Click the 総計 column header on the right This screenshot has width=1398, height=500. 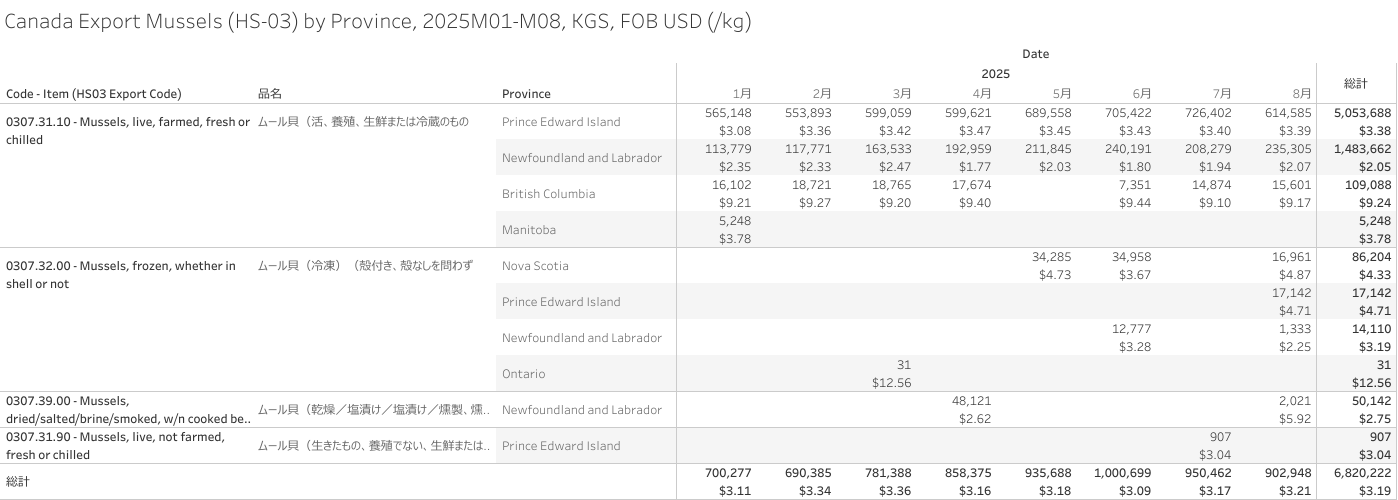tap(1356, 83)
